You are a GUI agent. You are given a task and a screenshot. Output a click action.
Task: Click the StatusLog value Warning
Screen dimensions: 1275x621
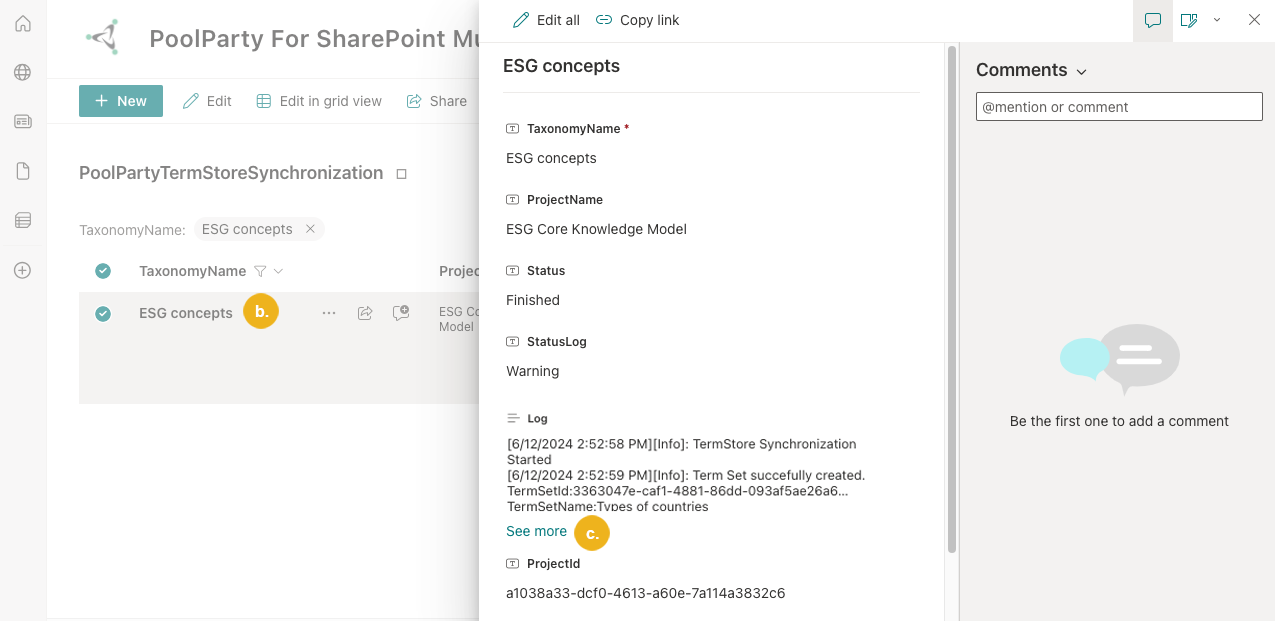(533, 371)
